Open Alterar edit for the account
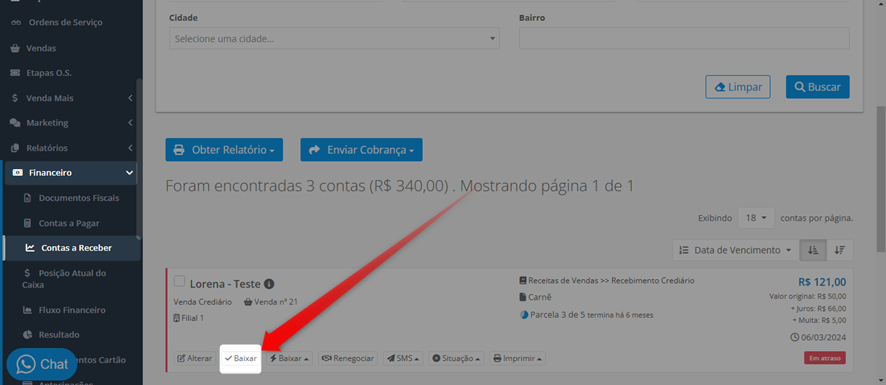This screenshot has height=385, width=886. [x=195, y=358]
